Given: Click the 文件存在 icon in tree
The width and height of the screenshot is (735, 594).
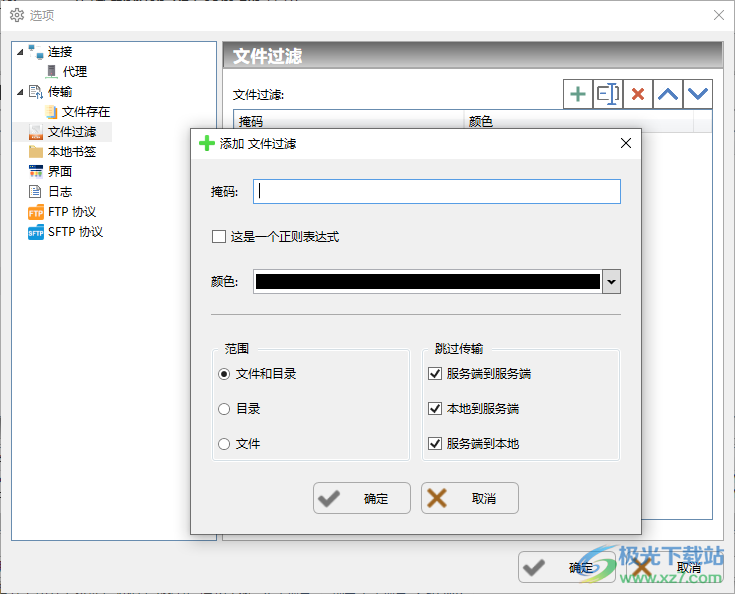Looking at the screenshot, I should point(51,112).
